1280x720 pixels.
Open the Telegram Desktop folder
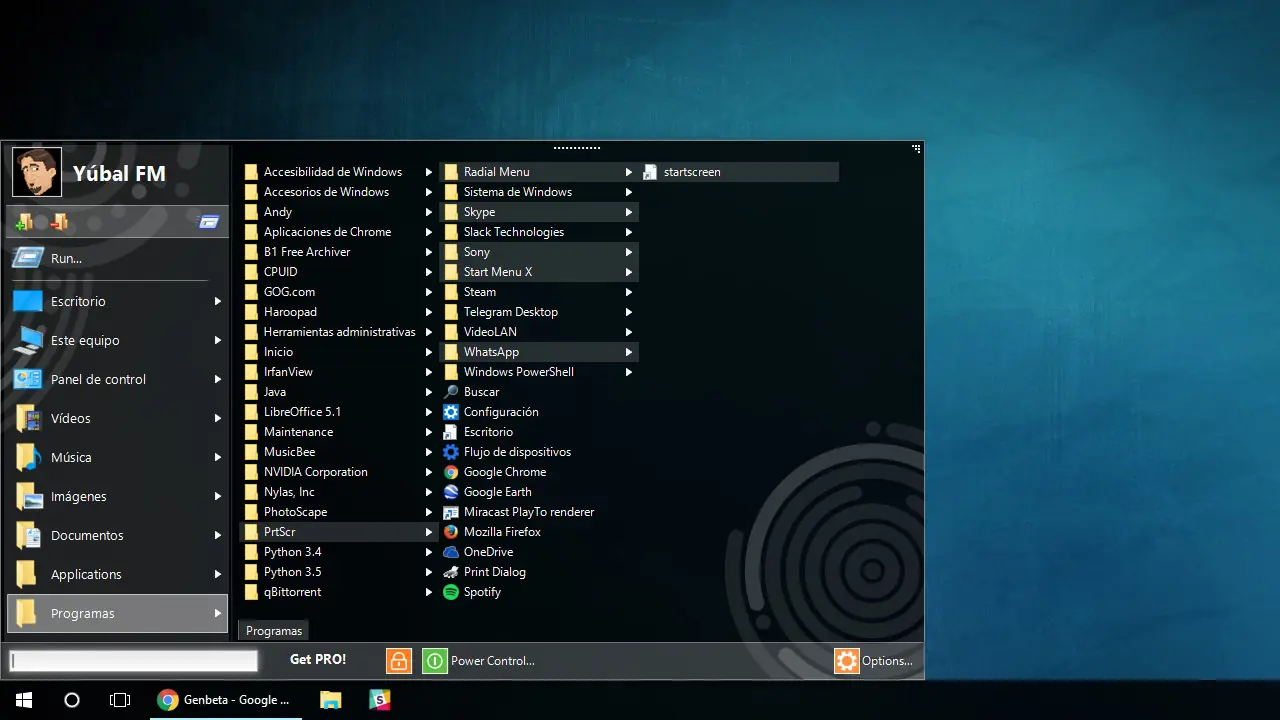coord(539,312)
